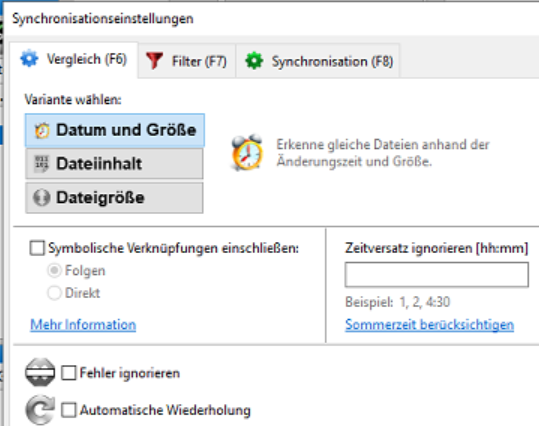Click the Fehler ignorieren warning icon
This screenshot has width=539, height=426.
pyautogui.click(x=40, y=372)
